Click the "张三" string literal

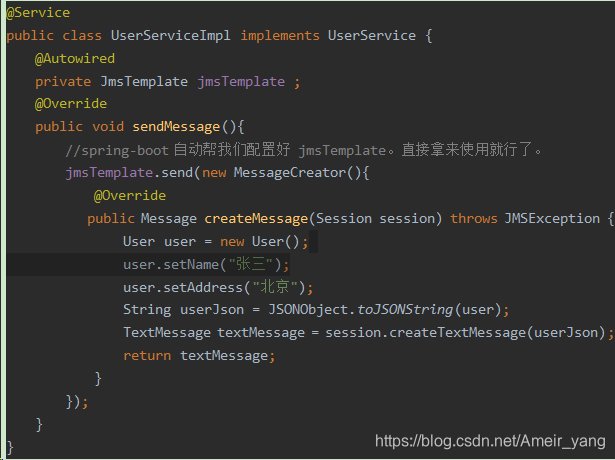coord(251,264)
